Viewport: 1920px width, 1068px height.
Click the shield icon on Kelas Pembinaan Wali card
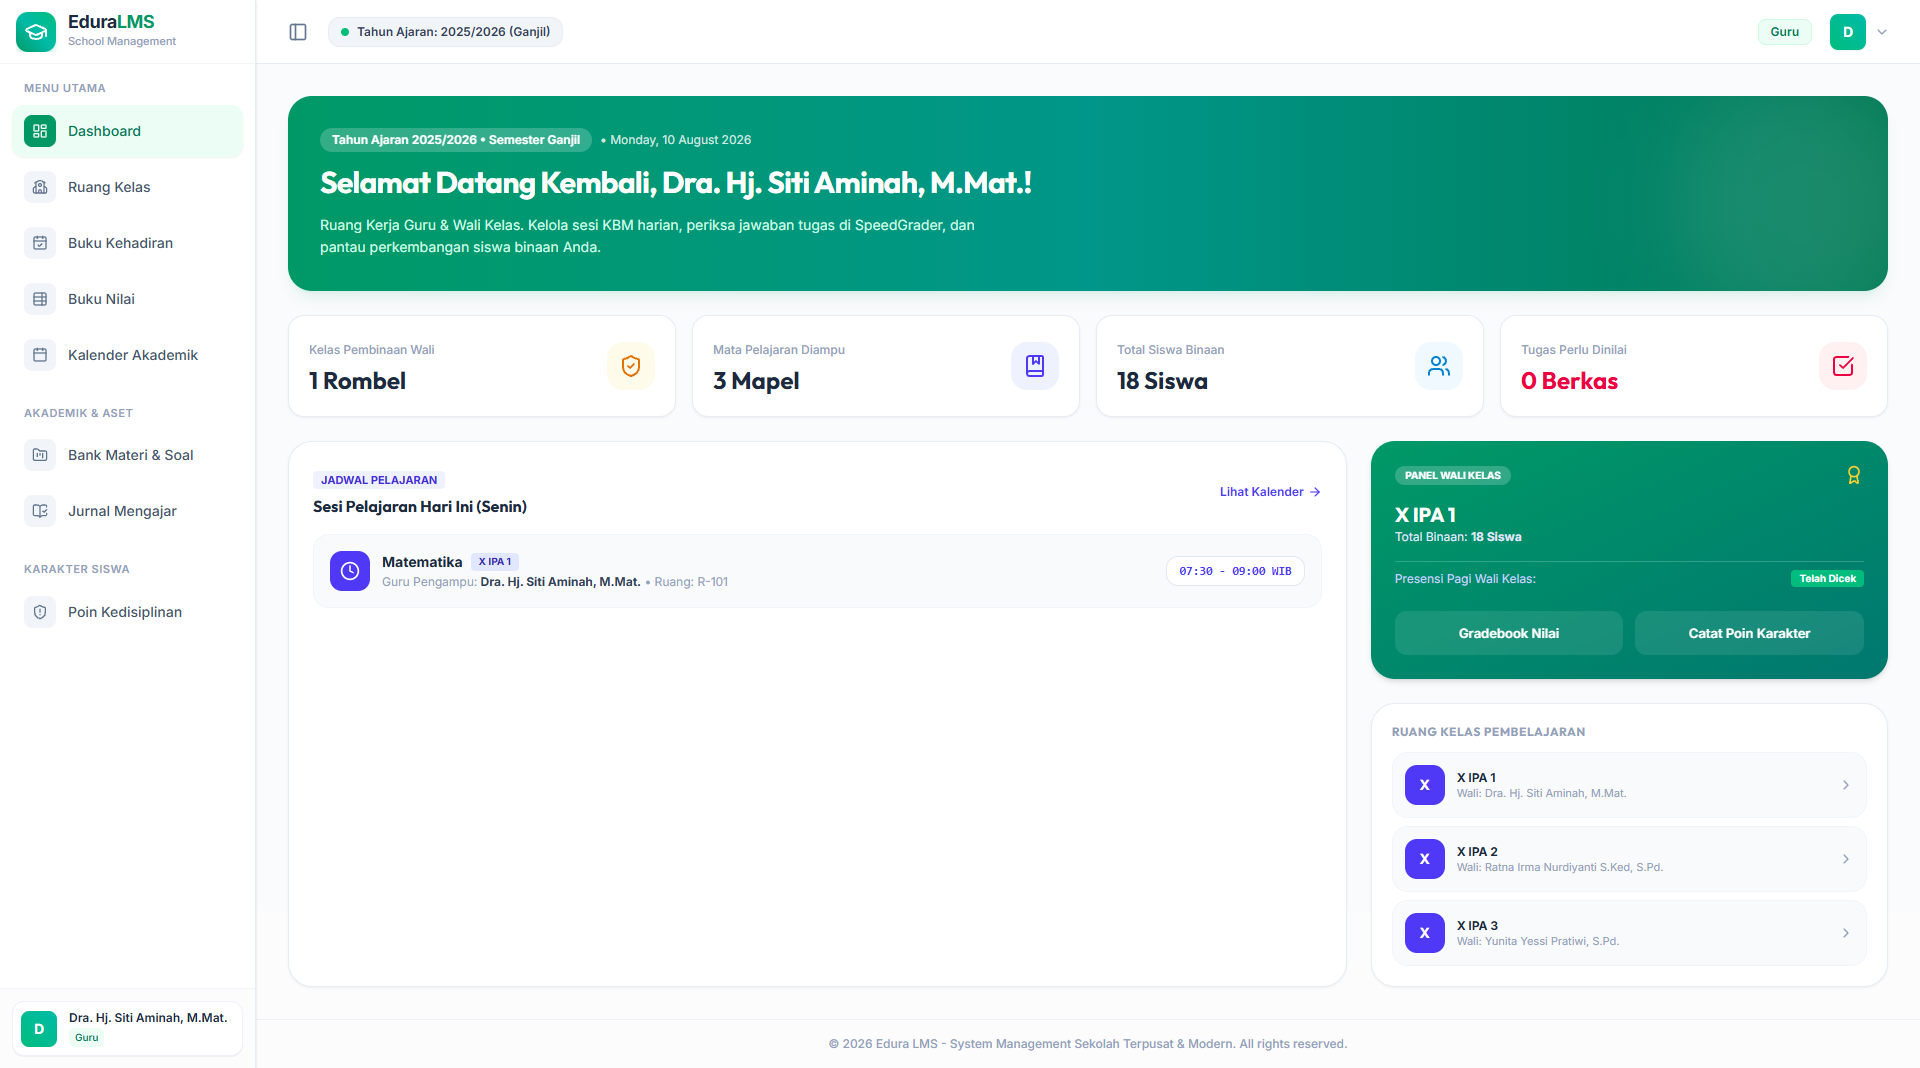[631, 366]
